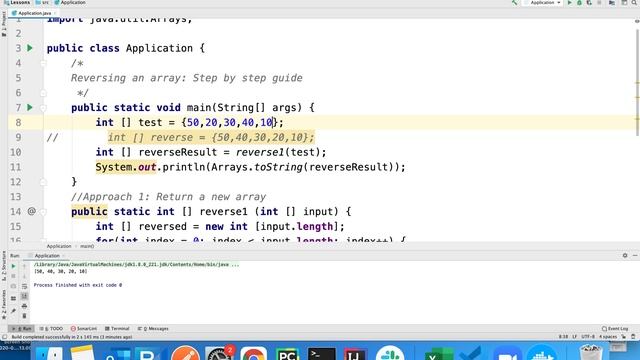
Task: Click the down-the-stack-trace arrow in Run panel
Action: 24,276
